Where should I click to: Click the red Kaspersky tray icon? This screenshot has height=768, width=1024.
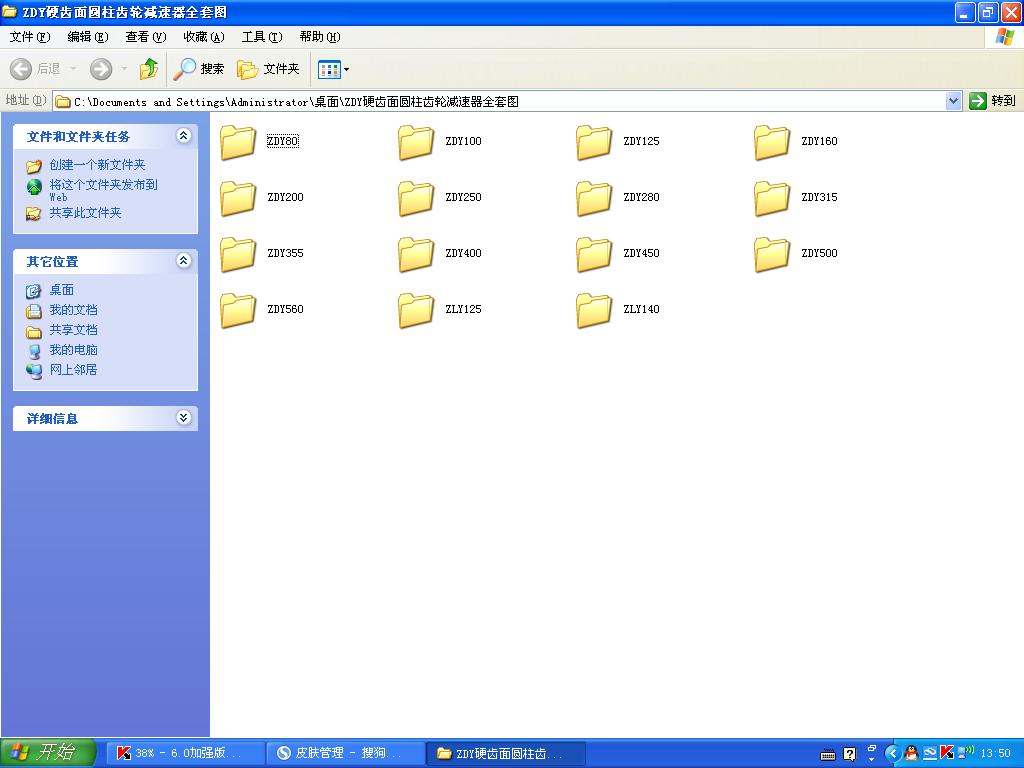[x=947, y=754]
